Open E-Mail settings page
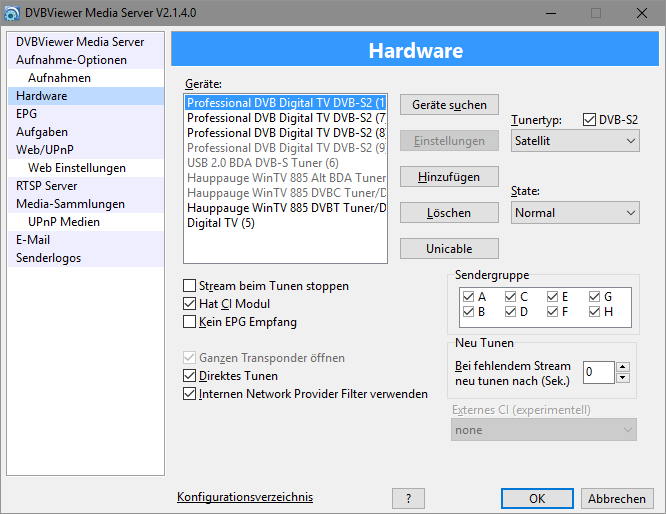666x514 pixels. [x=86, y=240]
